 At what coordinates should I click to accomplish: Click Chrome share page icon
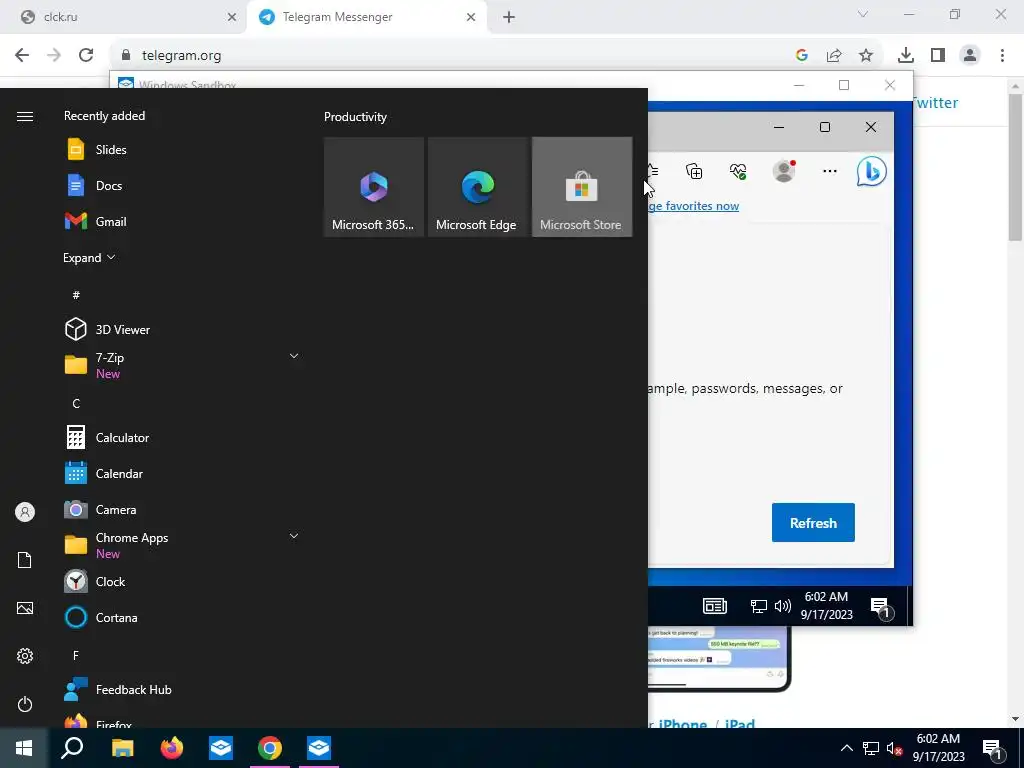point(834,56)
